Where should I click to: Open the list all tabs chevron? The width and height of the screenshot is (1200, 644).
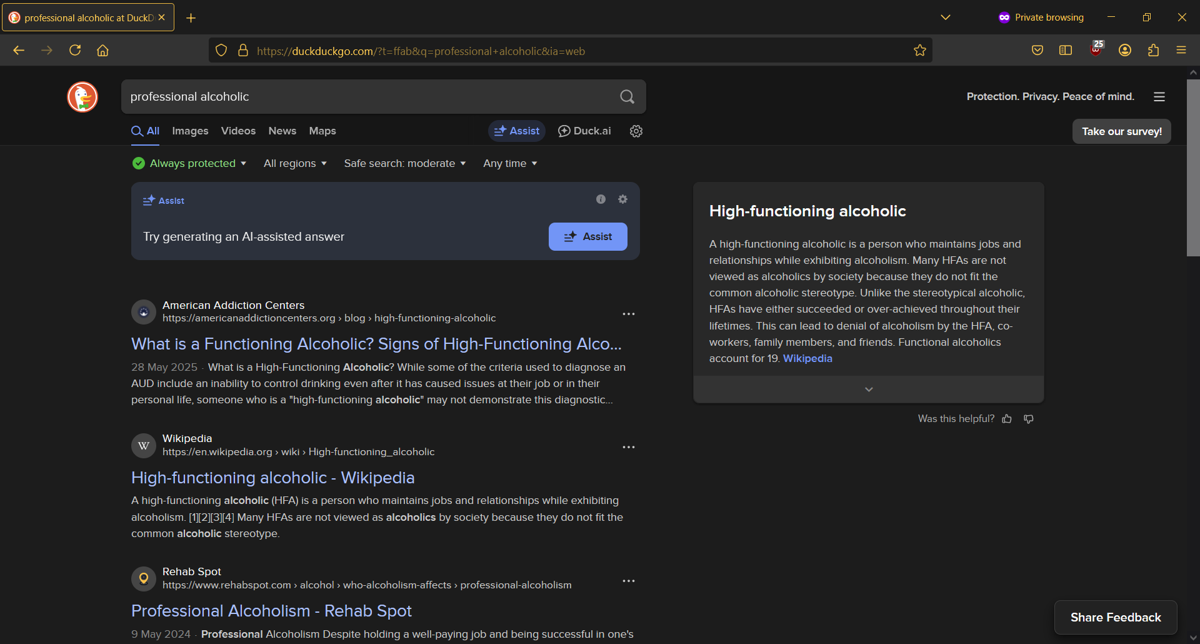tap(945, 17)
